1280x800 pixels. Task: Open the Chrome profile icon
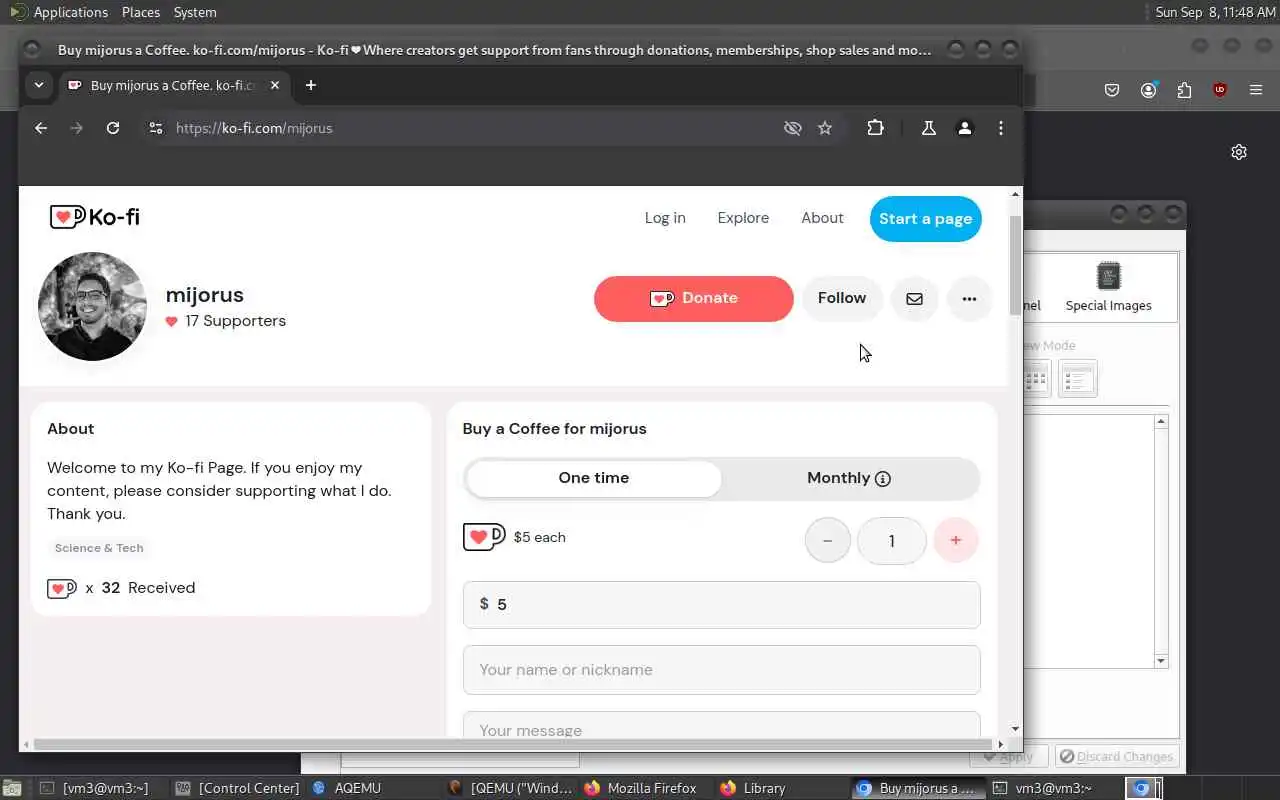coord(965,128)
